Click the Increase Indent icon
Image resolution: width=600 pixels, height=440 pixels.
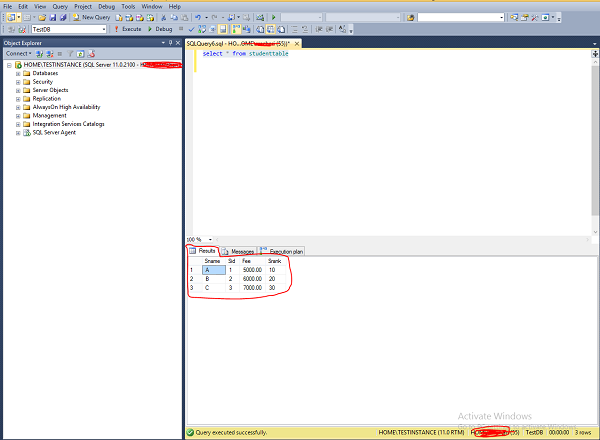tap(329, 29)
